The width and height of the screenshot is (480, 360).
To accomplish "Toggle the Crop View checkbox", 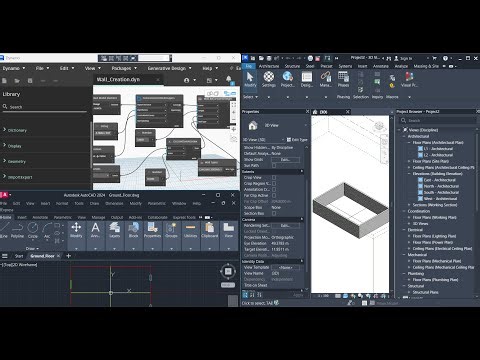I will click(x=274, y=178).
